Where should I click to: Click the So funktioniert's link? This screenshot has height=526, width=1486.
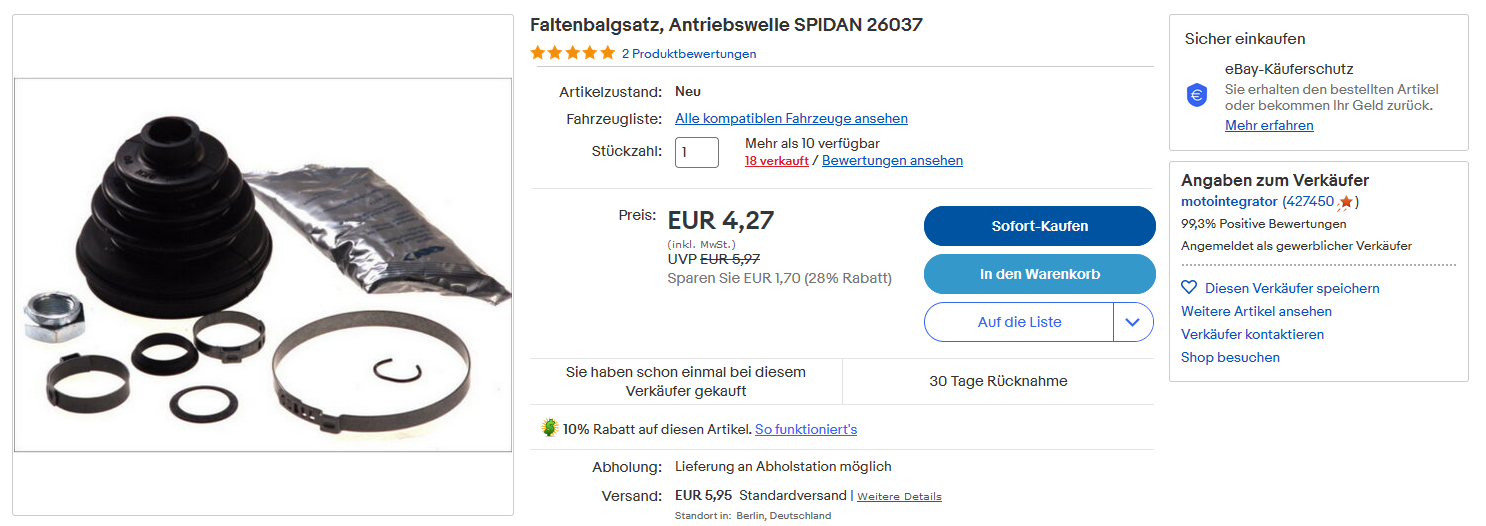tap(805, 429)
